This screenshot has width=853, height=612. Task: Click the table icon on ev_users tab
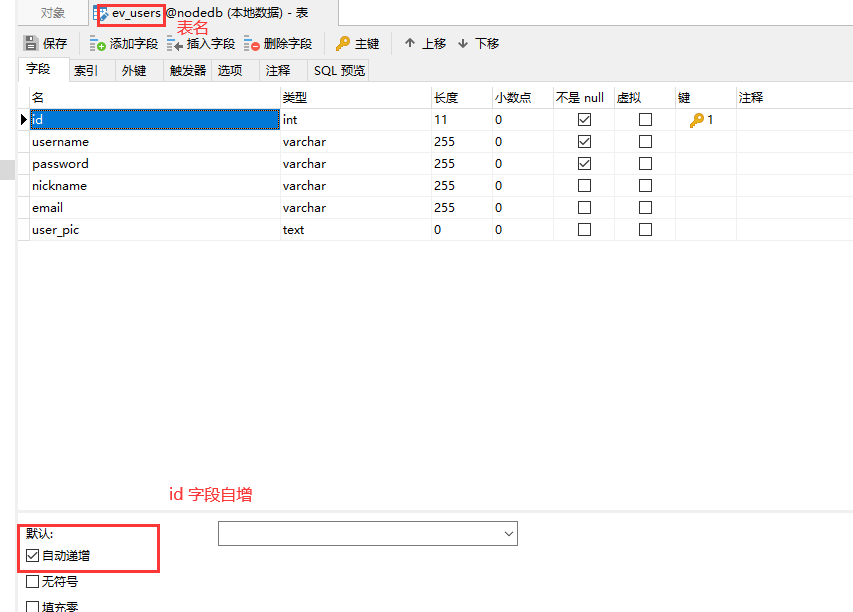point(101,13)
